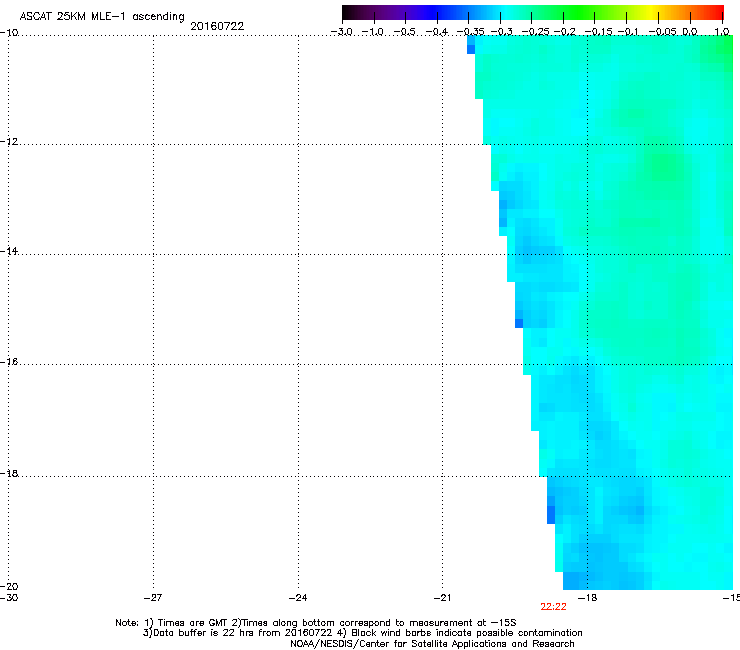The width and height of the screenshot is (740, 650).
Task: Click the -14 latitude label on left axis
Action: [x=9, y=251]
